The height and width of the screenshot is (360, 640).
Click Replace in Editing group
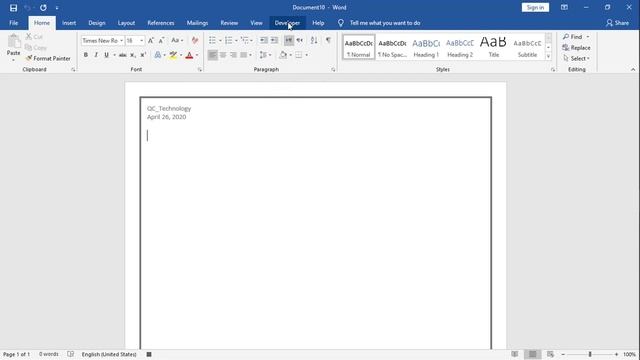pos(576,48)
